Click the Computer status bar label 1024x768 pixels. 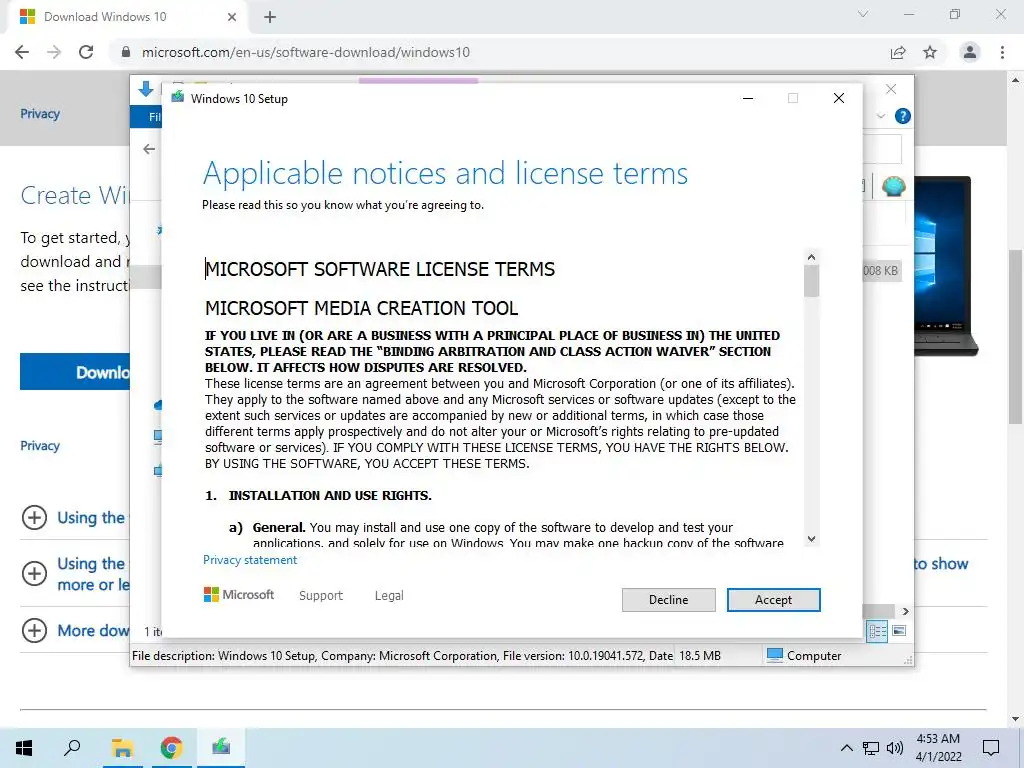pos(814,656)
